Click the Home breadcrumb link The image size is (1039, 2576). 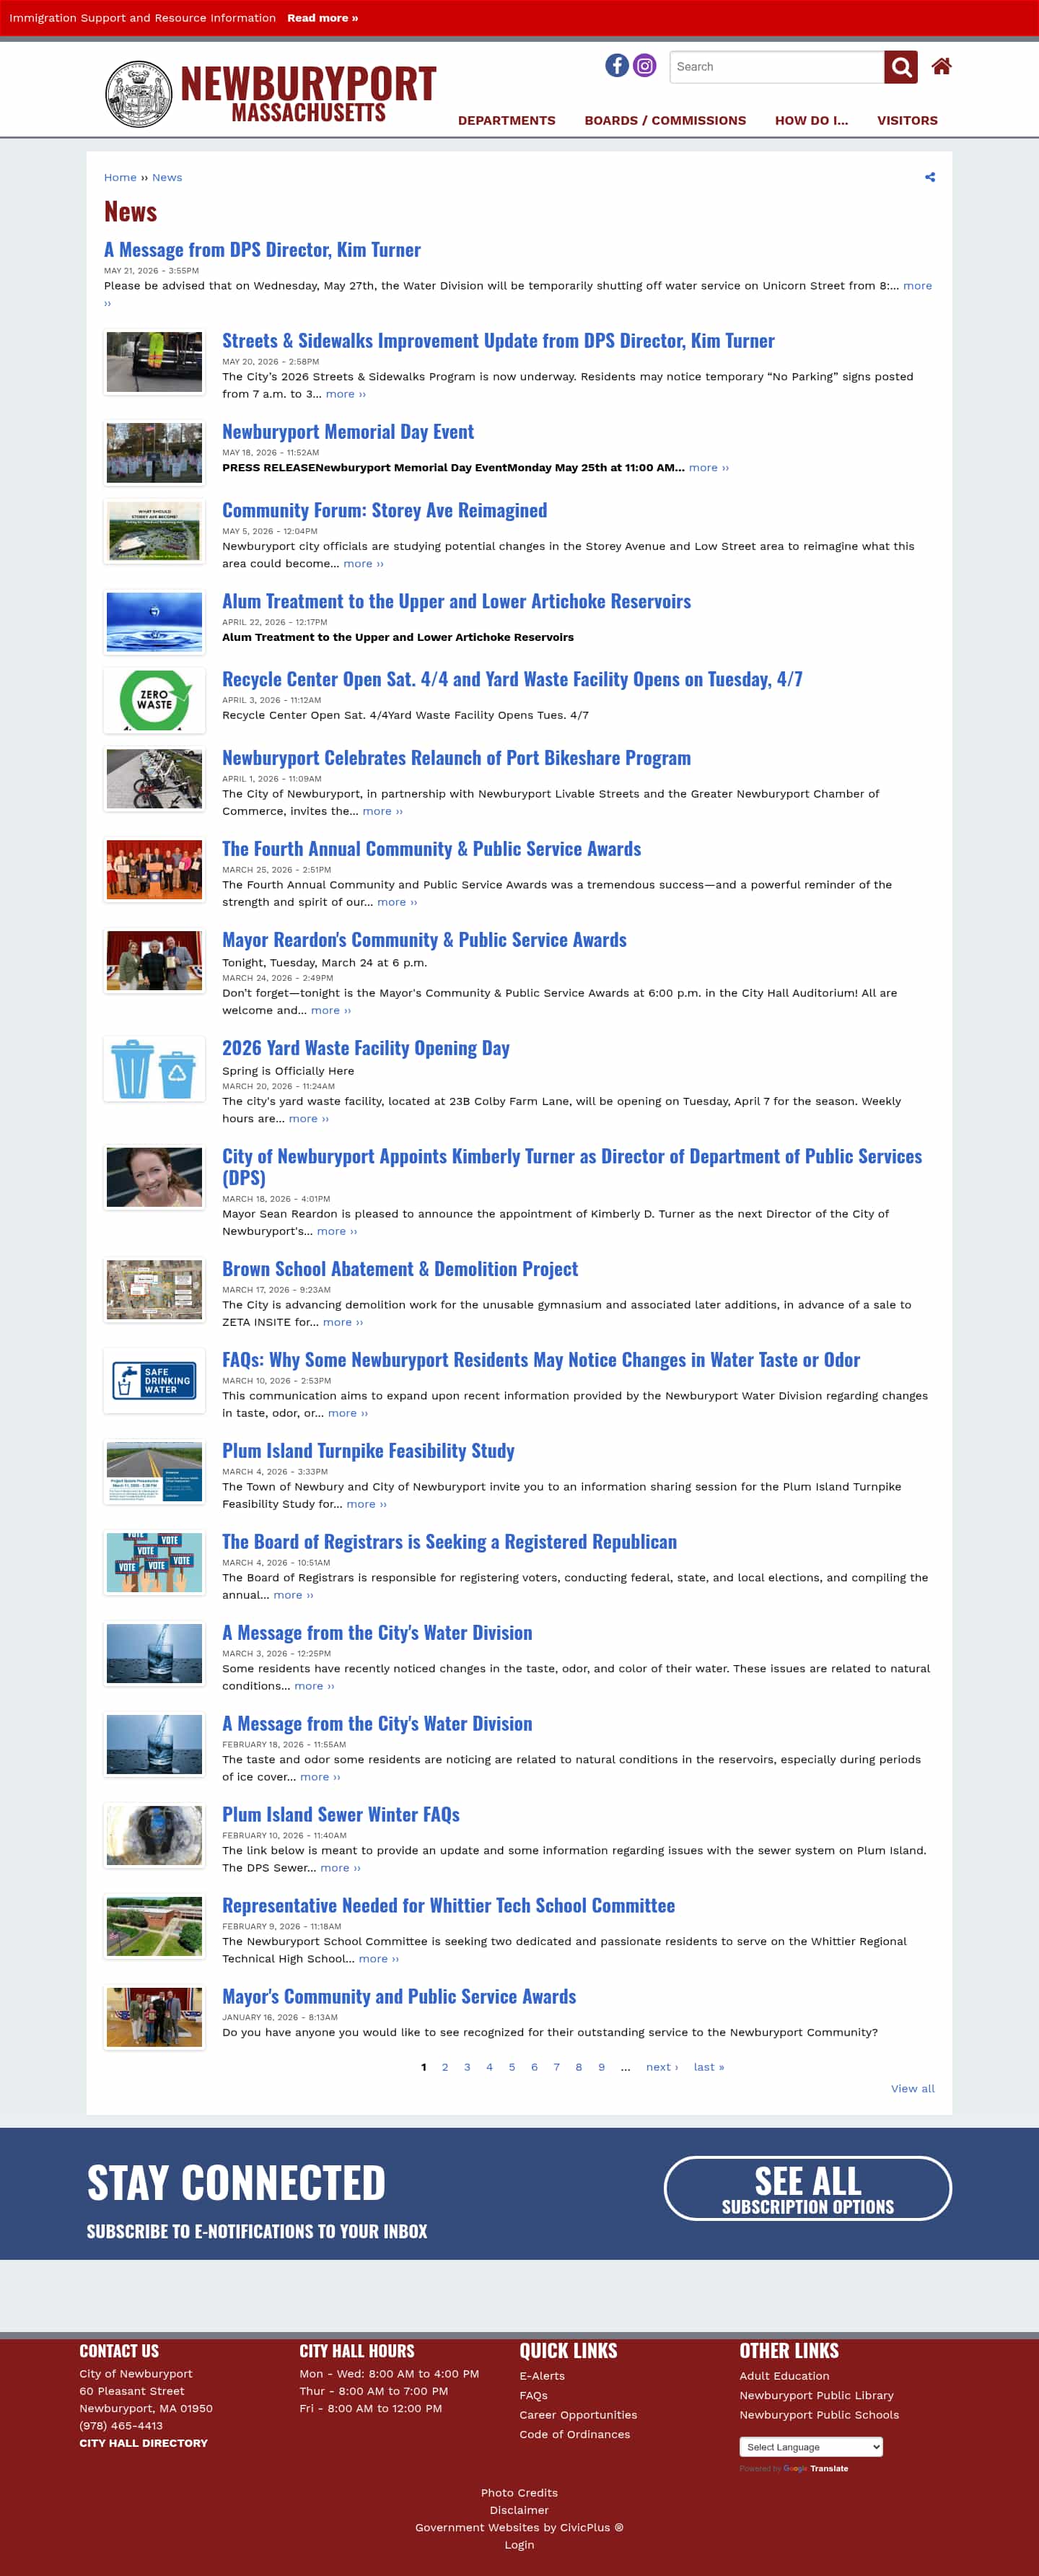click(120, 177)
